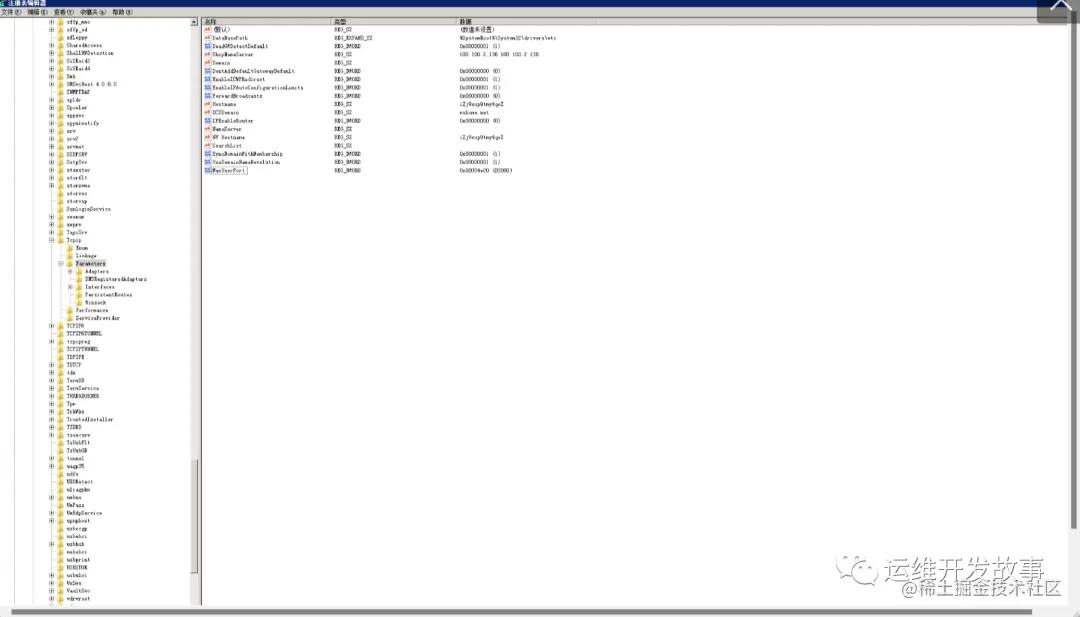Select the TsUsbFlt tree key
Image resolution: width=1080 pixels, height=617 pixels.
[x=78, y=443]
